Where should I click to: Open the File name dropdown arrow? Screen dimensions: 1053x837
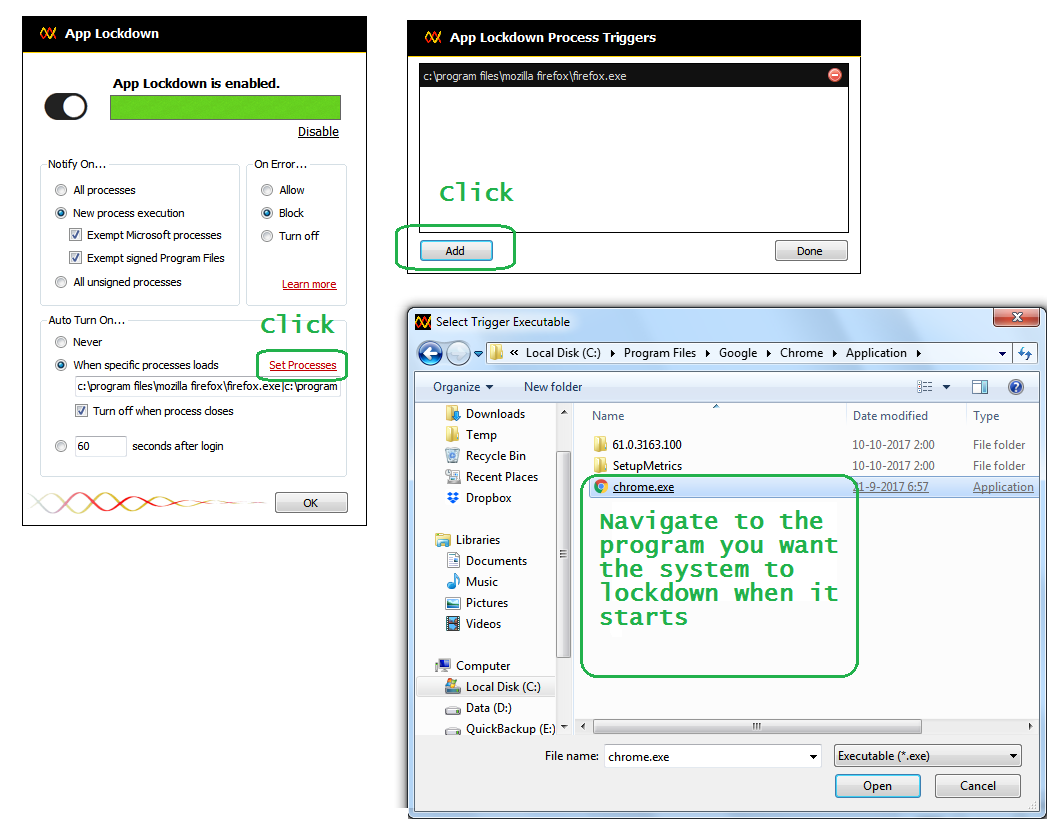click(x=813, y=756)
